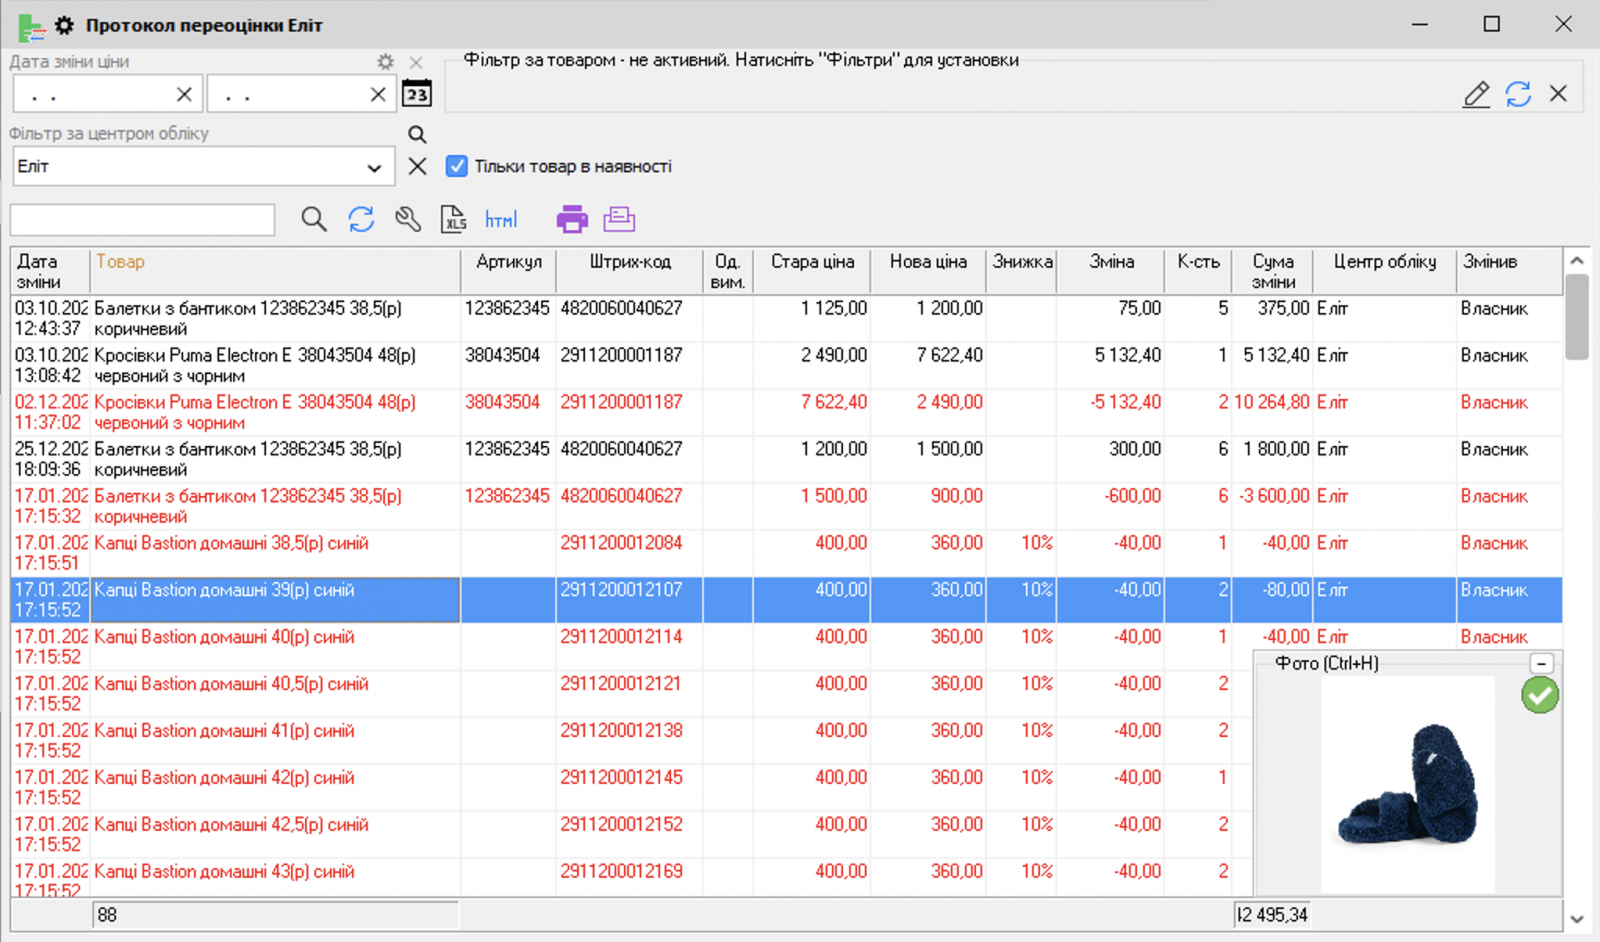Viewport: 1600px width, 942px height.
Task: Open the print preview icon
Action: pyautogui.click(x=619, y=219)
